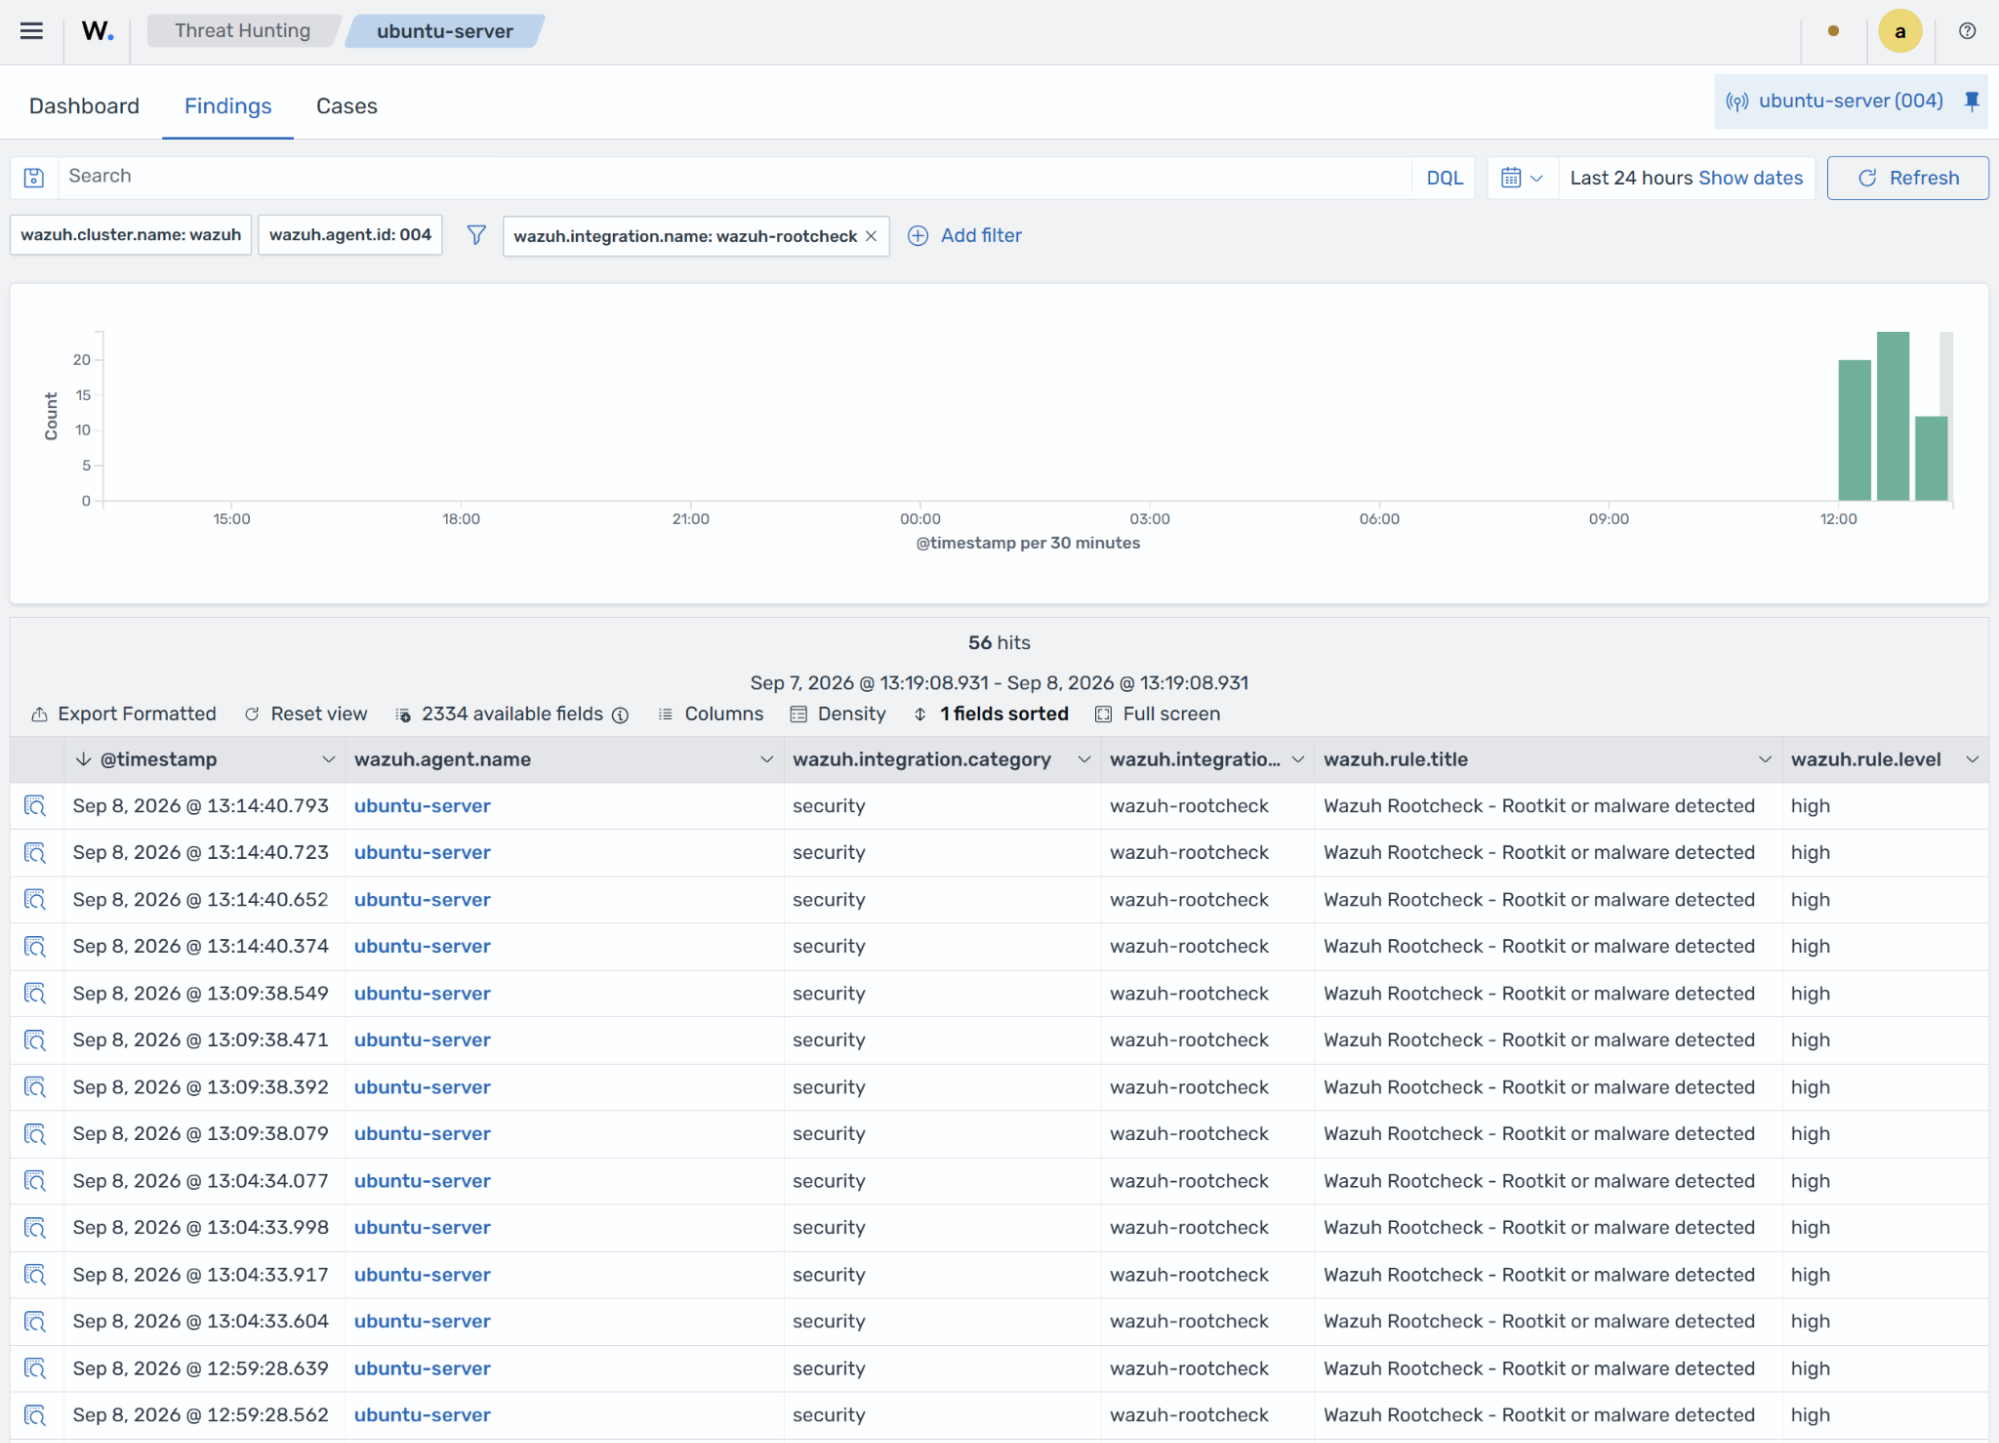Screen dimensions: 1999x1443
Task: Expand wazuh.rule.title column options chevron
Action: [x=1764, y=760]
